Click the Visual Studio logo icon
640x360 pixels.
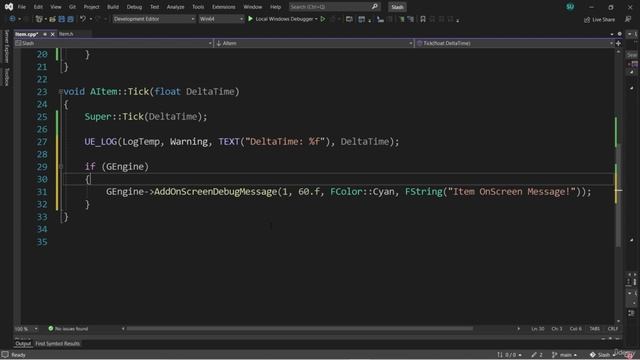pyautogui.click(x=9, y=7)
